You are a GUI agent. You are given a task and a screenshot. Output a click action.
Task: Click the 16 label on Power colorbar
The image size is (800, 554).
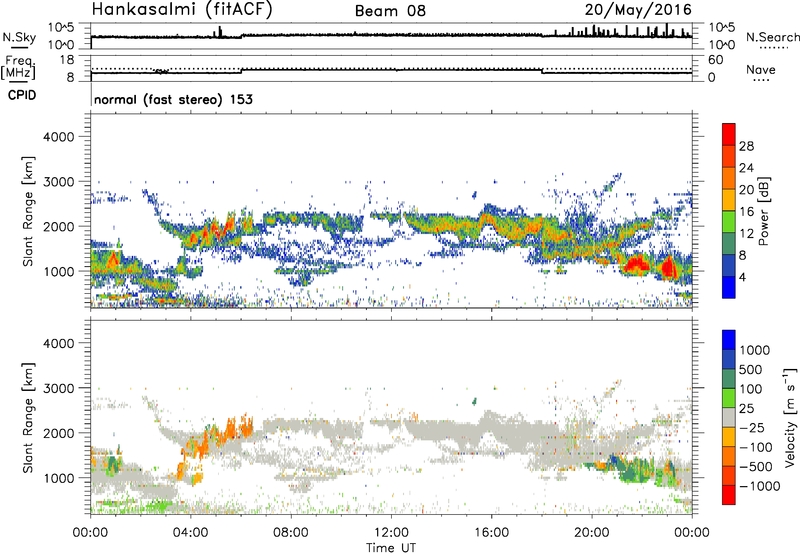click(746, 212)
